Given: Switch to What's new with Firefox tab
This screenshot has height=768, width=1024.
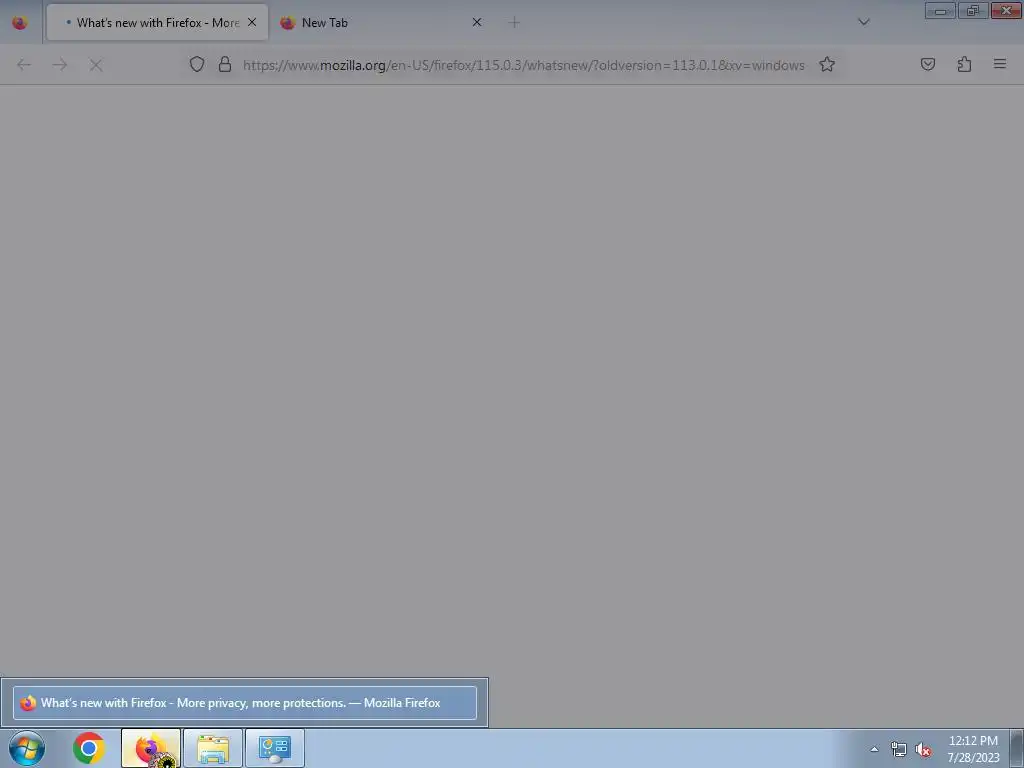Looking at the screenshot, I should pos(157,22).
